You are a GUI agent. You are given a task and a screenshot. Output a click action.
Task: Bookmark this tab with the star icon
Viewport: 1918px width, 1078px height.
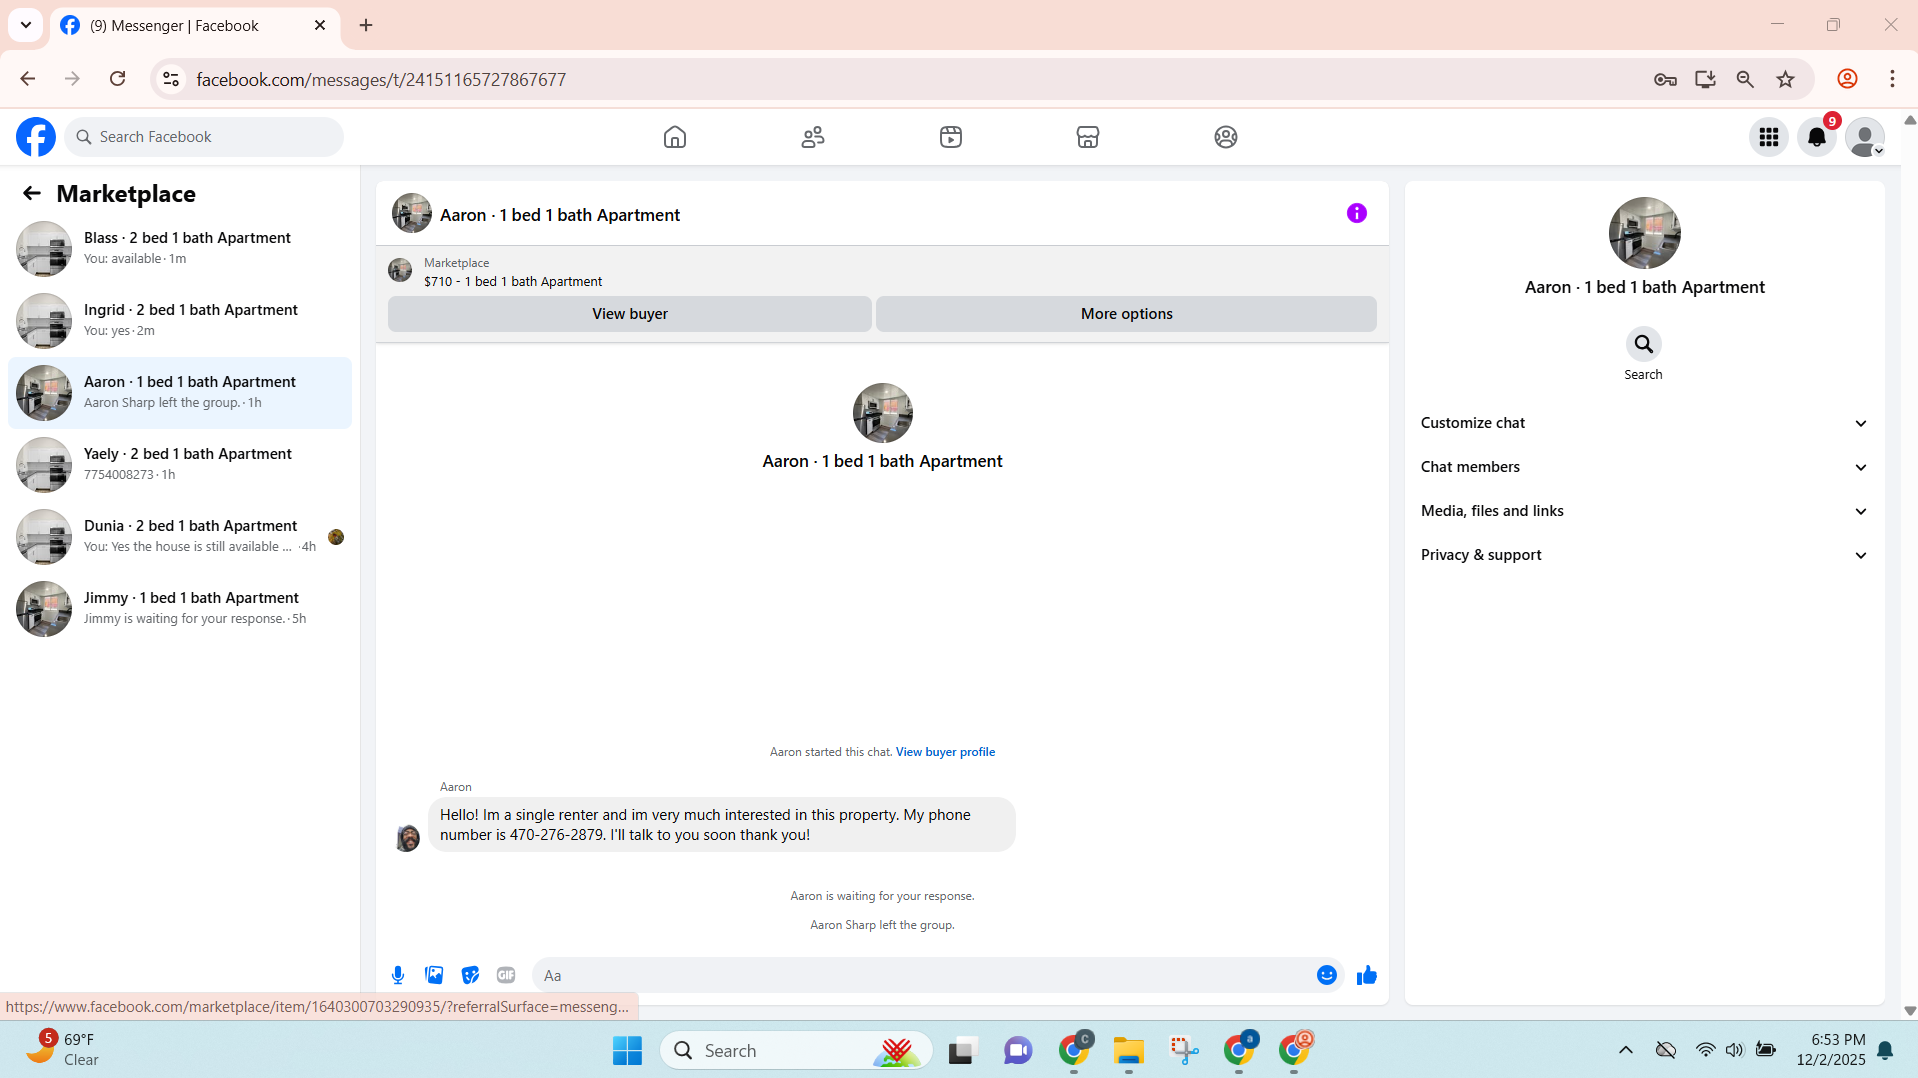(x=1786, y=79)
